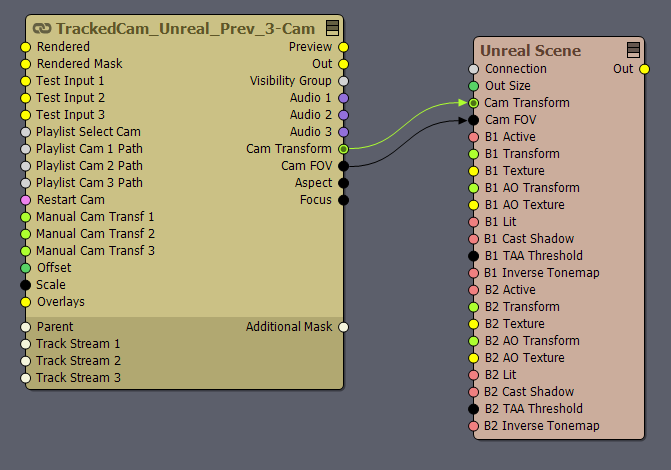Viewport: 671px width, 470px height.
Task: Click the B1 Active input pin
Action: pos(474,137)
